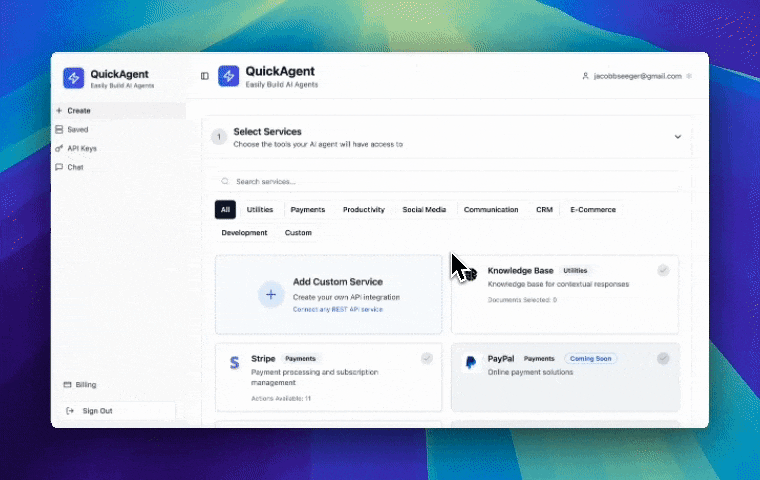The height and width of the screenshot is (480, 760).
Task: Click the settings icon beside email
Action: pos(689,76)
